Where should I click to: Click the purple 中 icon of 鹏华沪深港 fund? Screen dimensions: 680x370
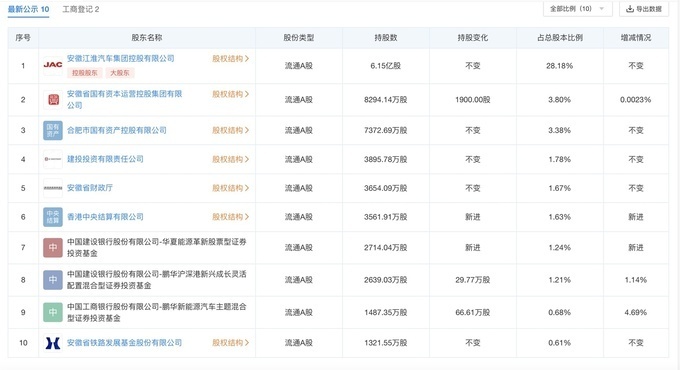[53, 280]
